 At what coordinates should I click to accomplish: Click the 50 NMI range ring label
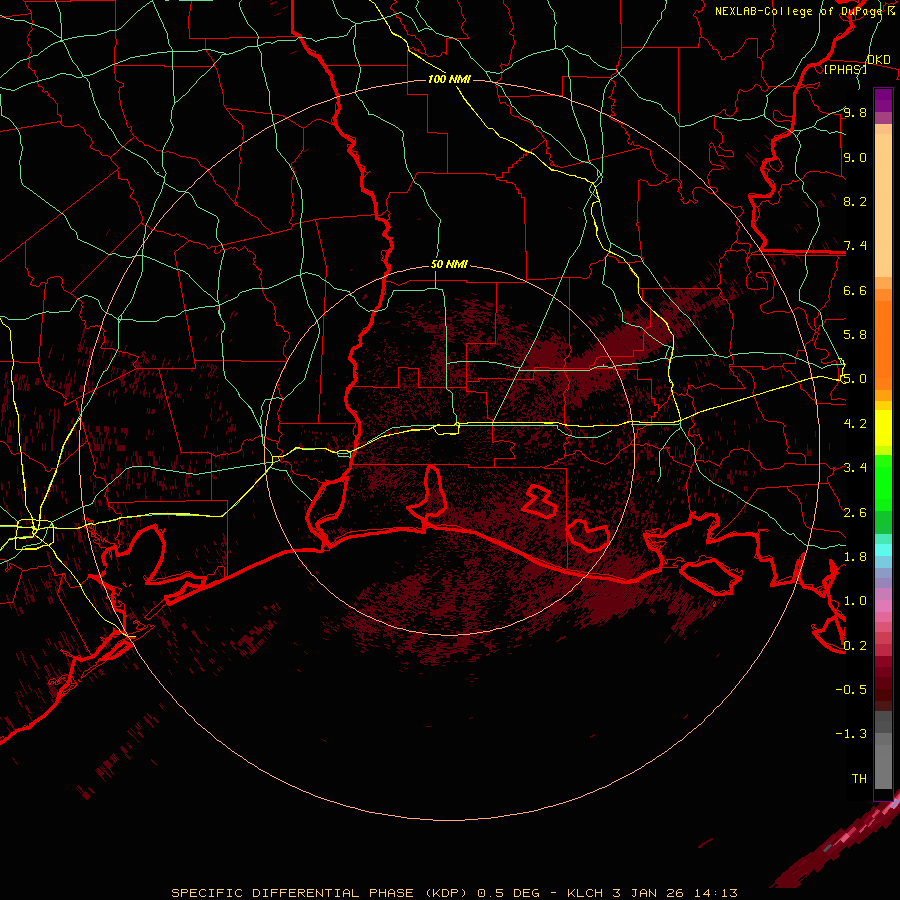coord(449,265)
